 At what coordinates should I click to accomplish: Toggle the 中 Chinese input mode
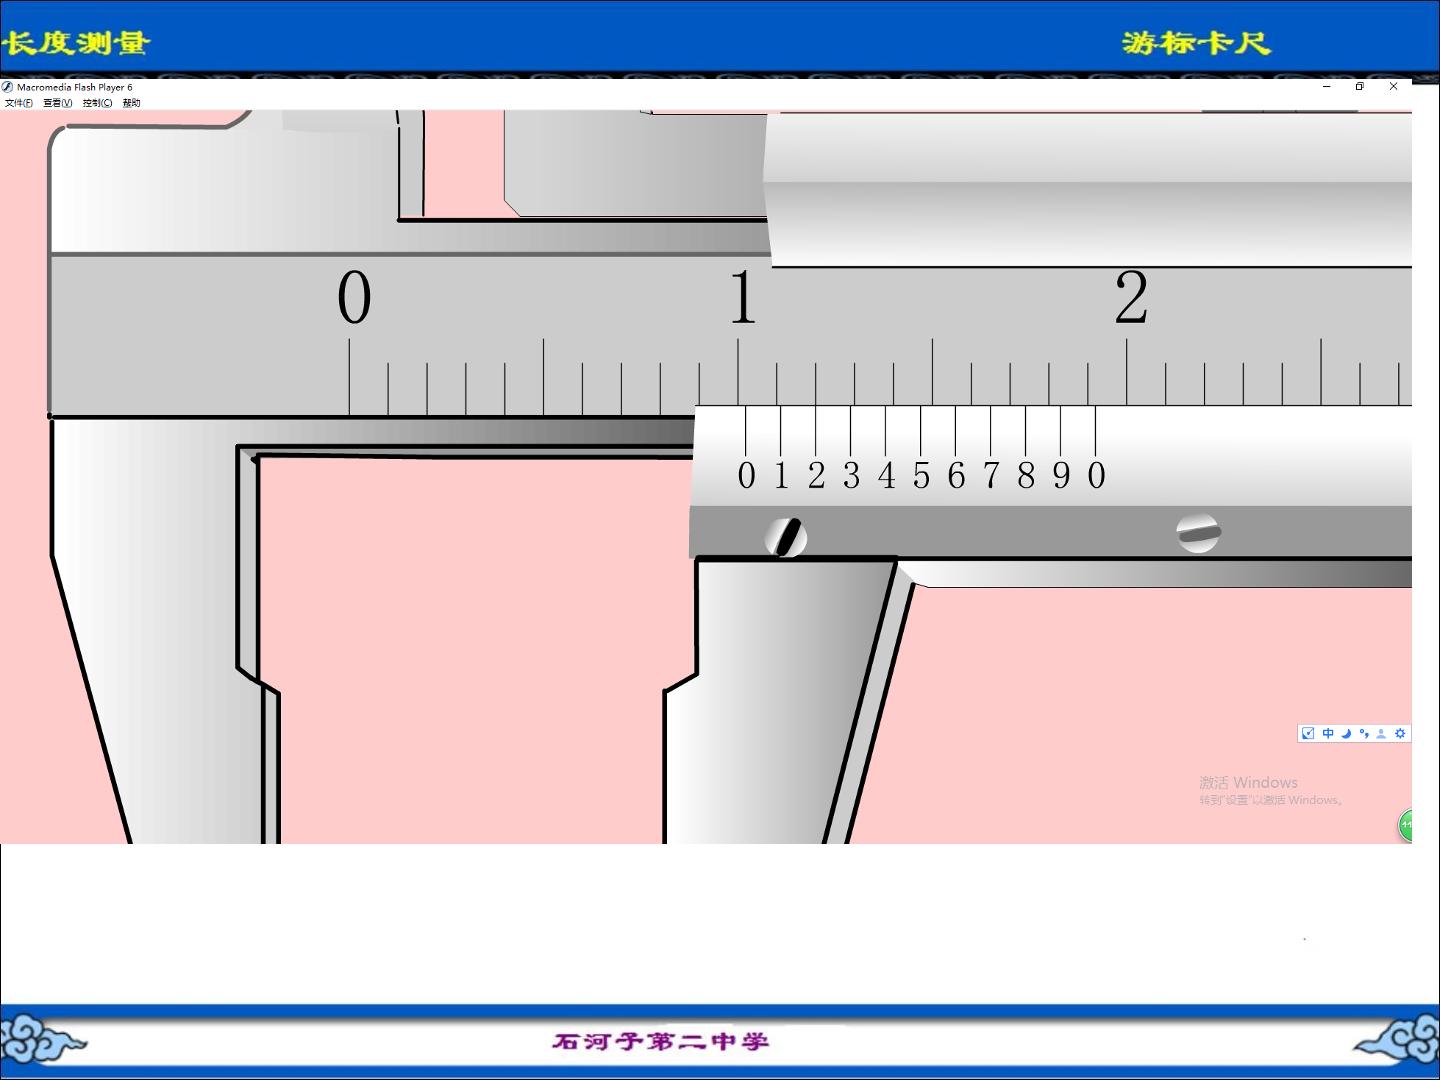1328,733
